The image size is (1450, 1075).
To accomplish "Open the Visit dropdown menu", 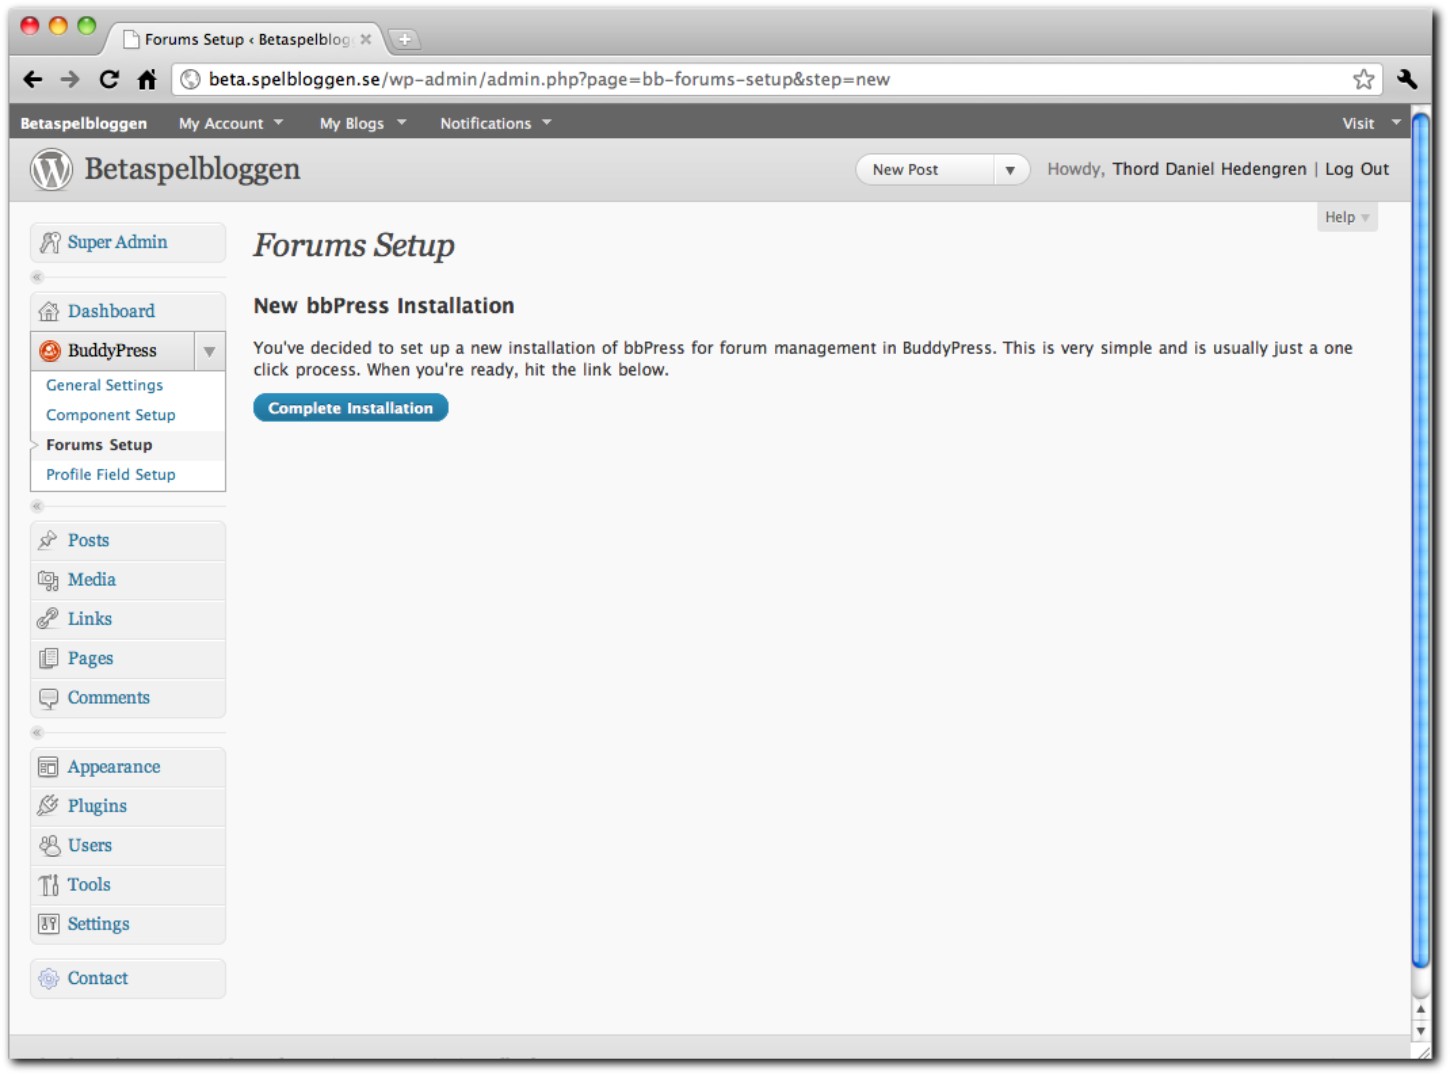I will (1371, 123).
